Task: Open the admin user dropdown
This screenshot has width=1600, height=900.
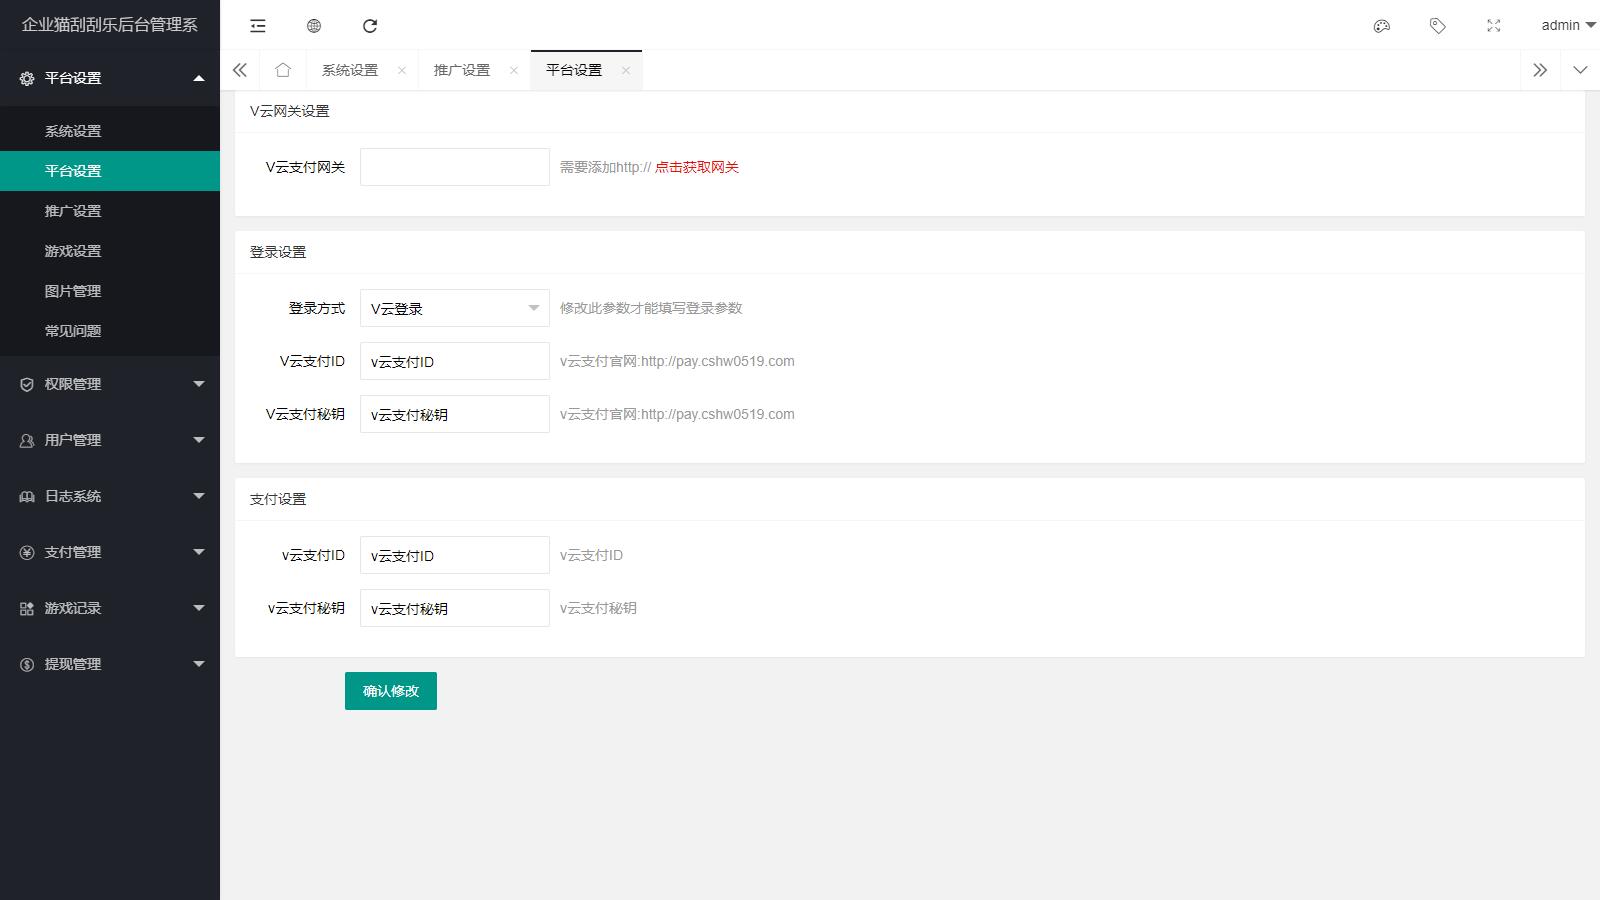Action: pos(1567,26)
